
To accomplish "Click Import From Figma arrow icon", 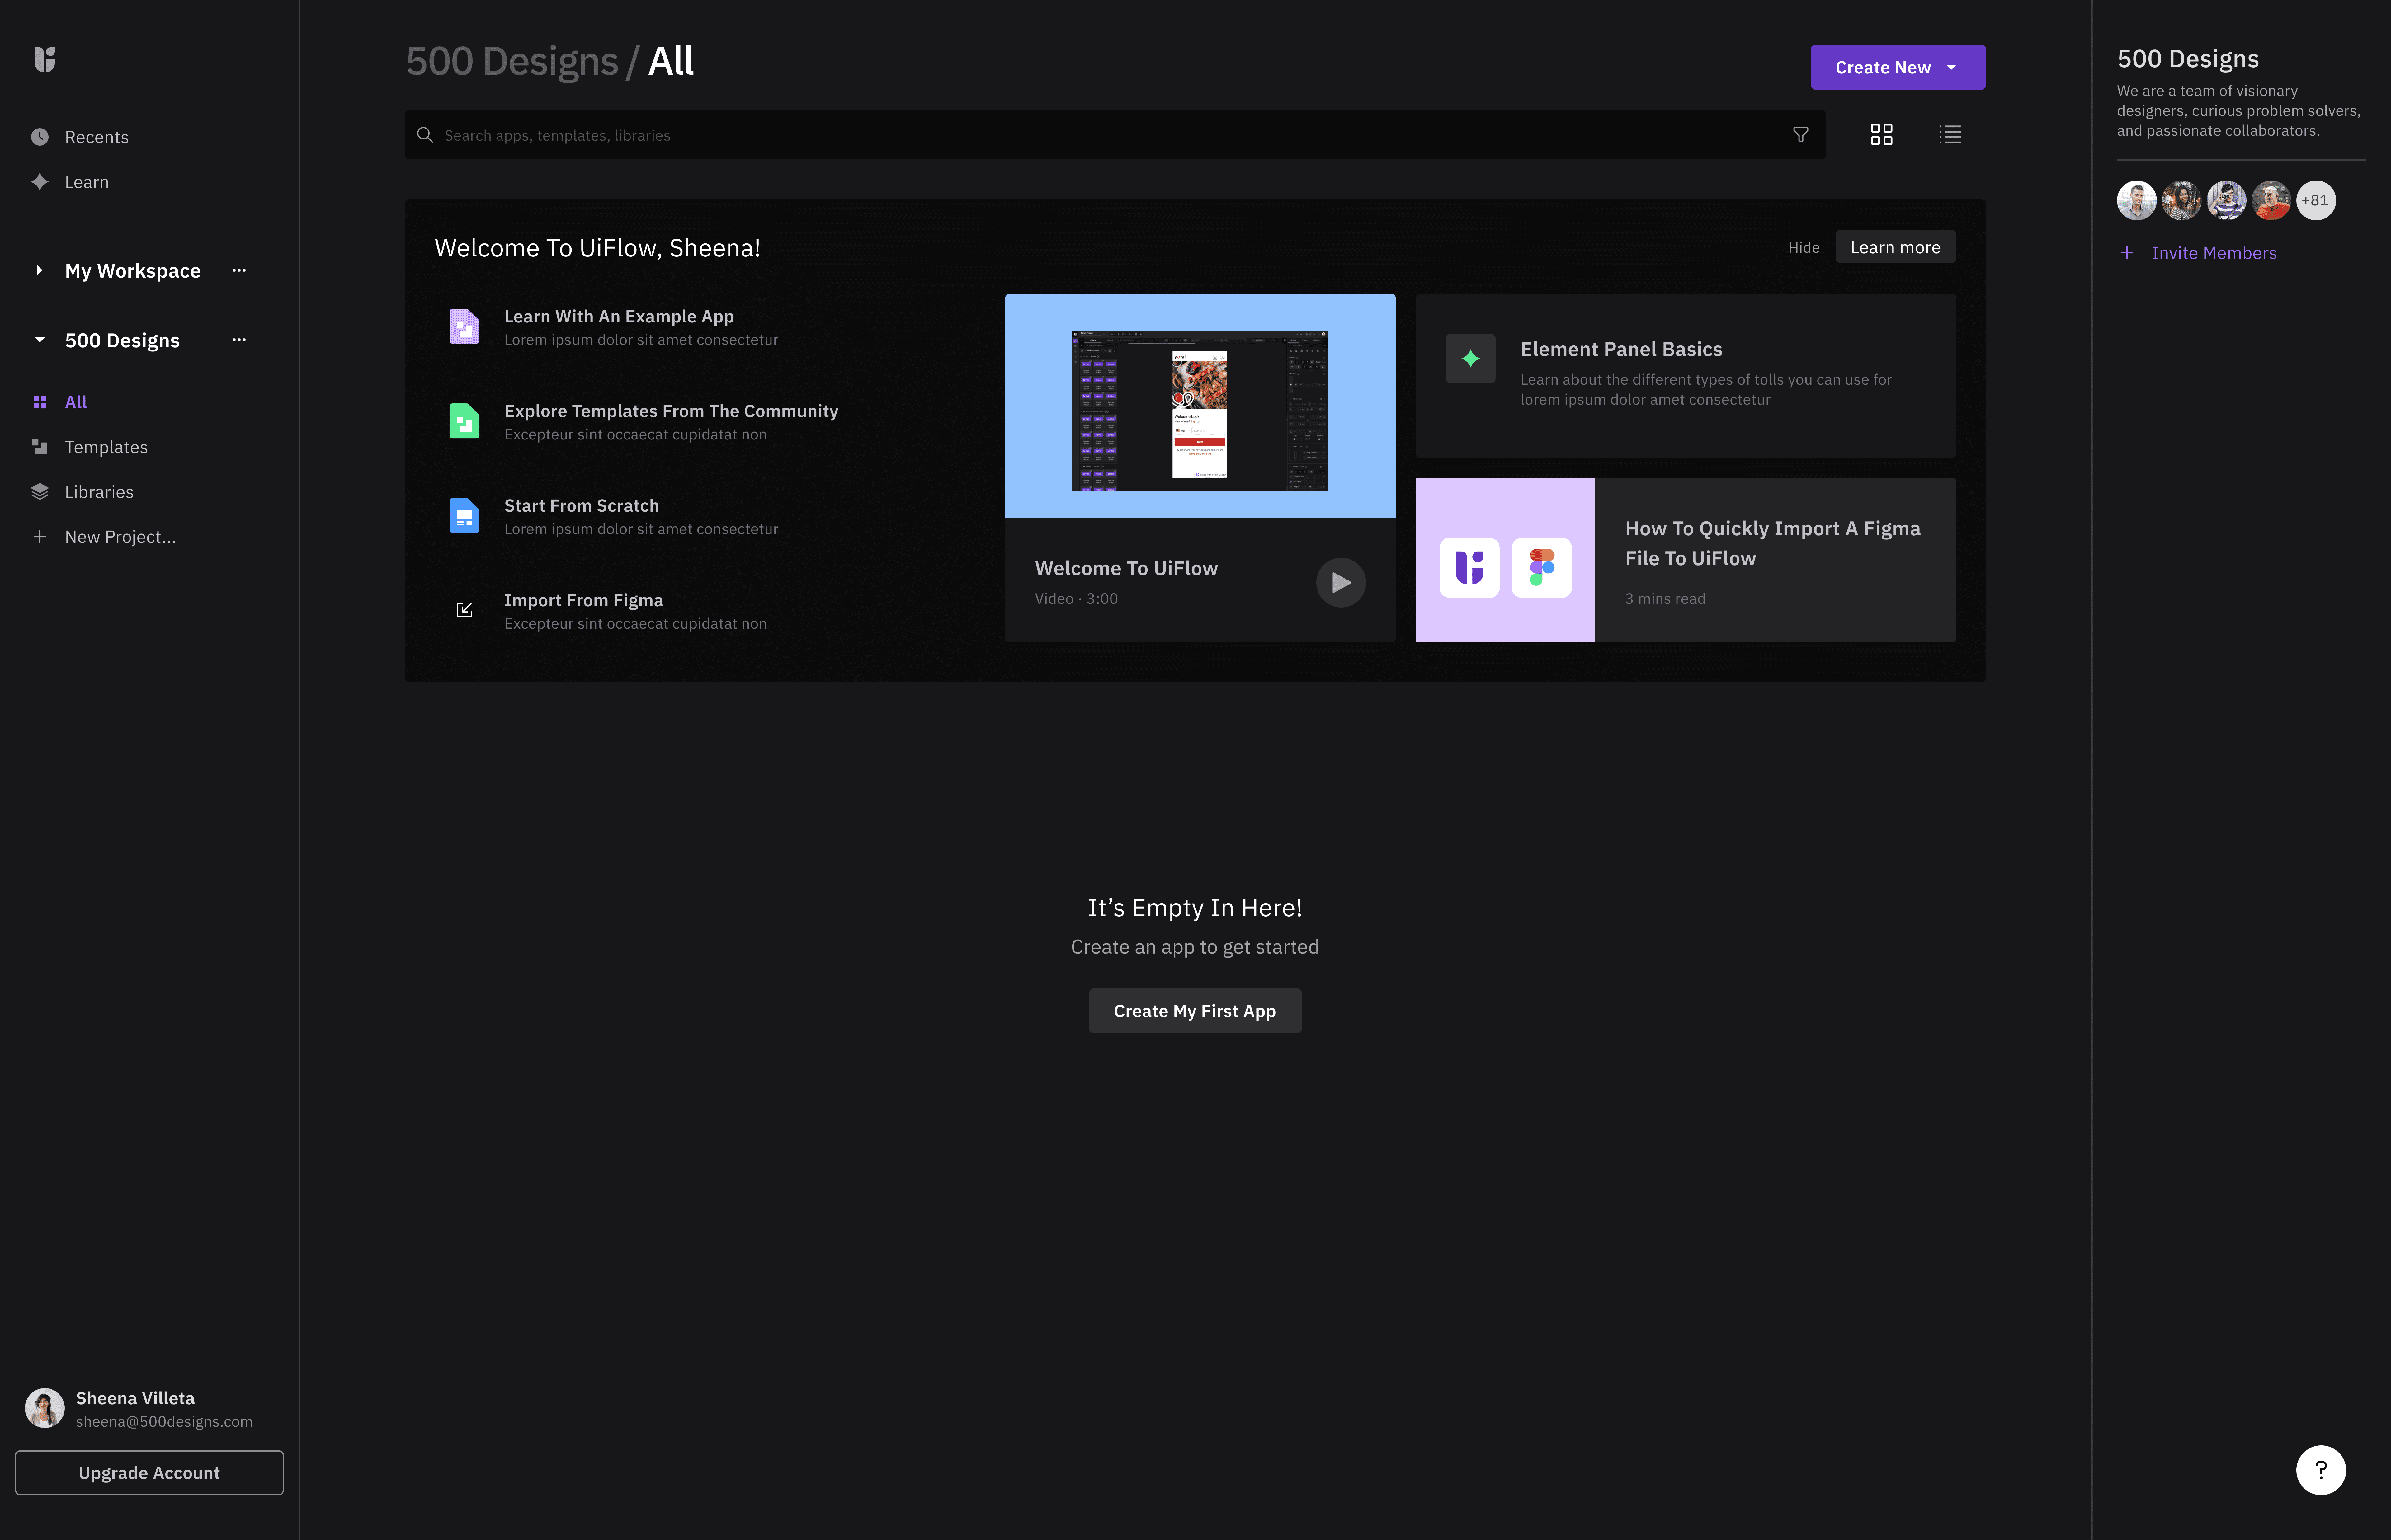I will (x=464, y=610).
